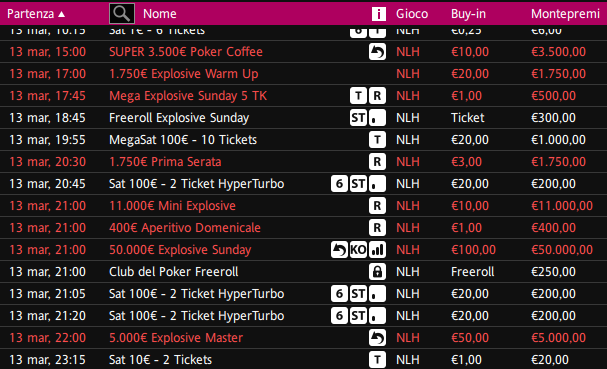Screen dimensions: 607x369
Task: Click the €50,00 buy-in value
Action: click(470, 338)
